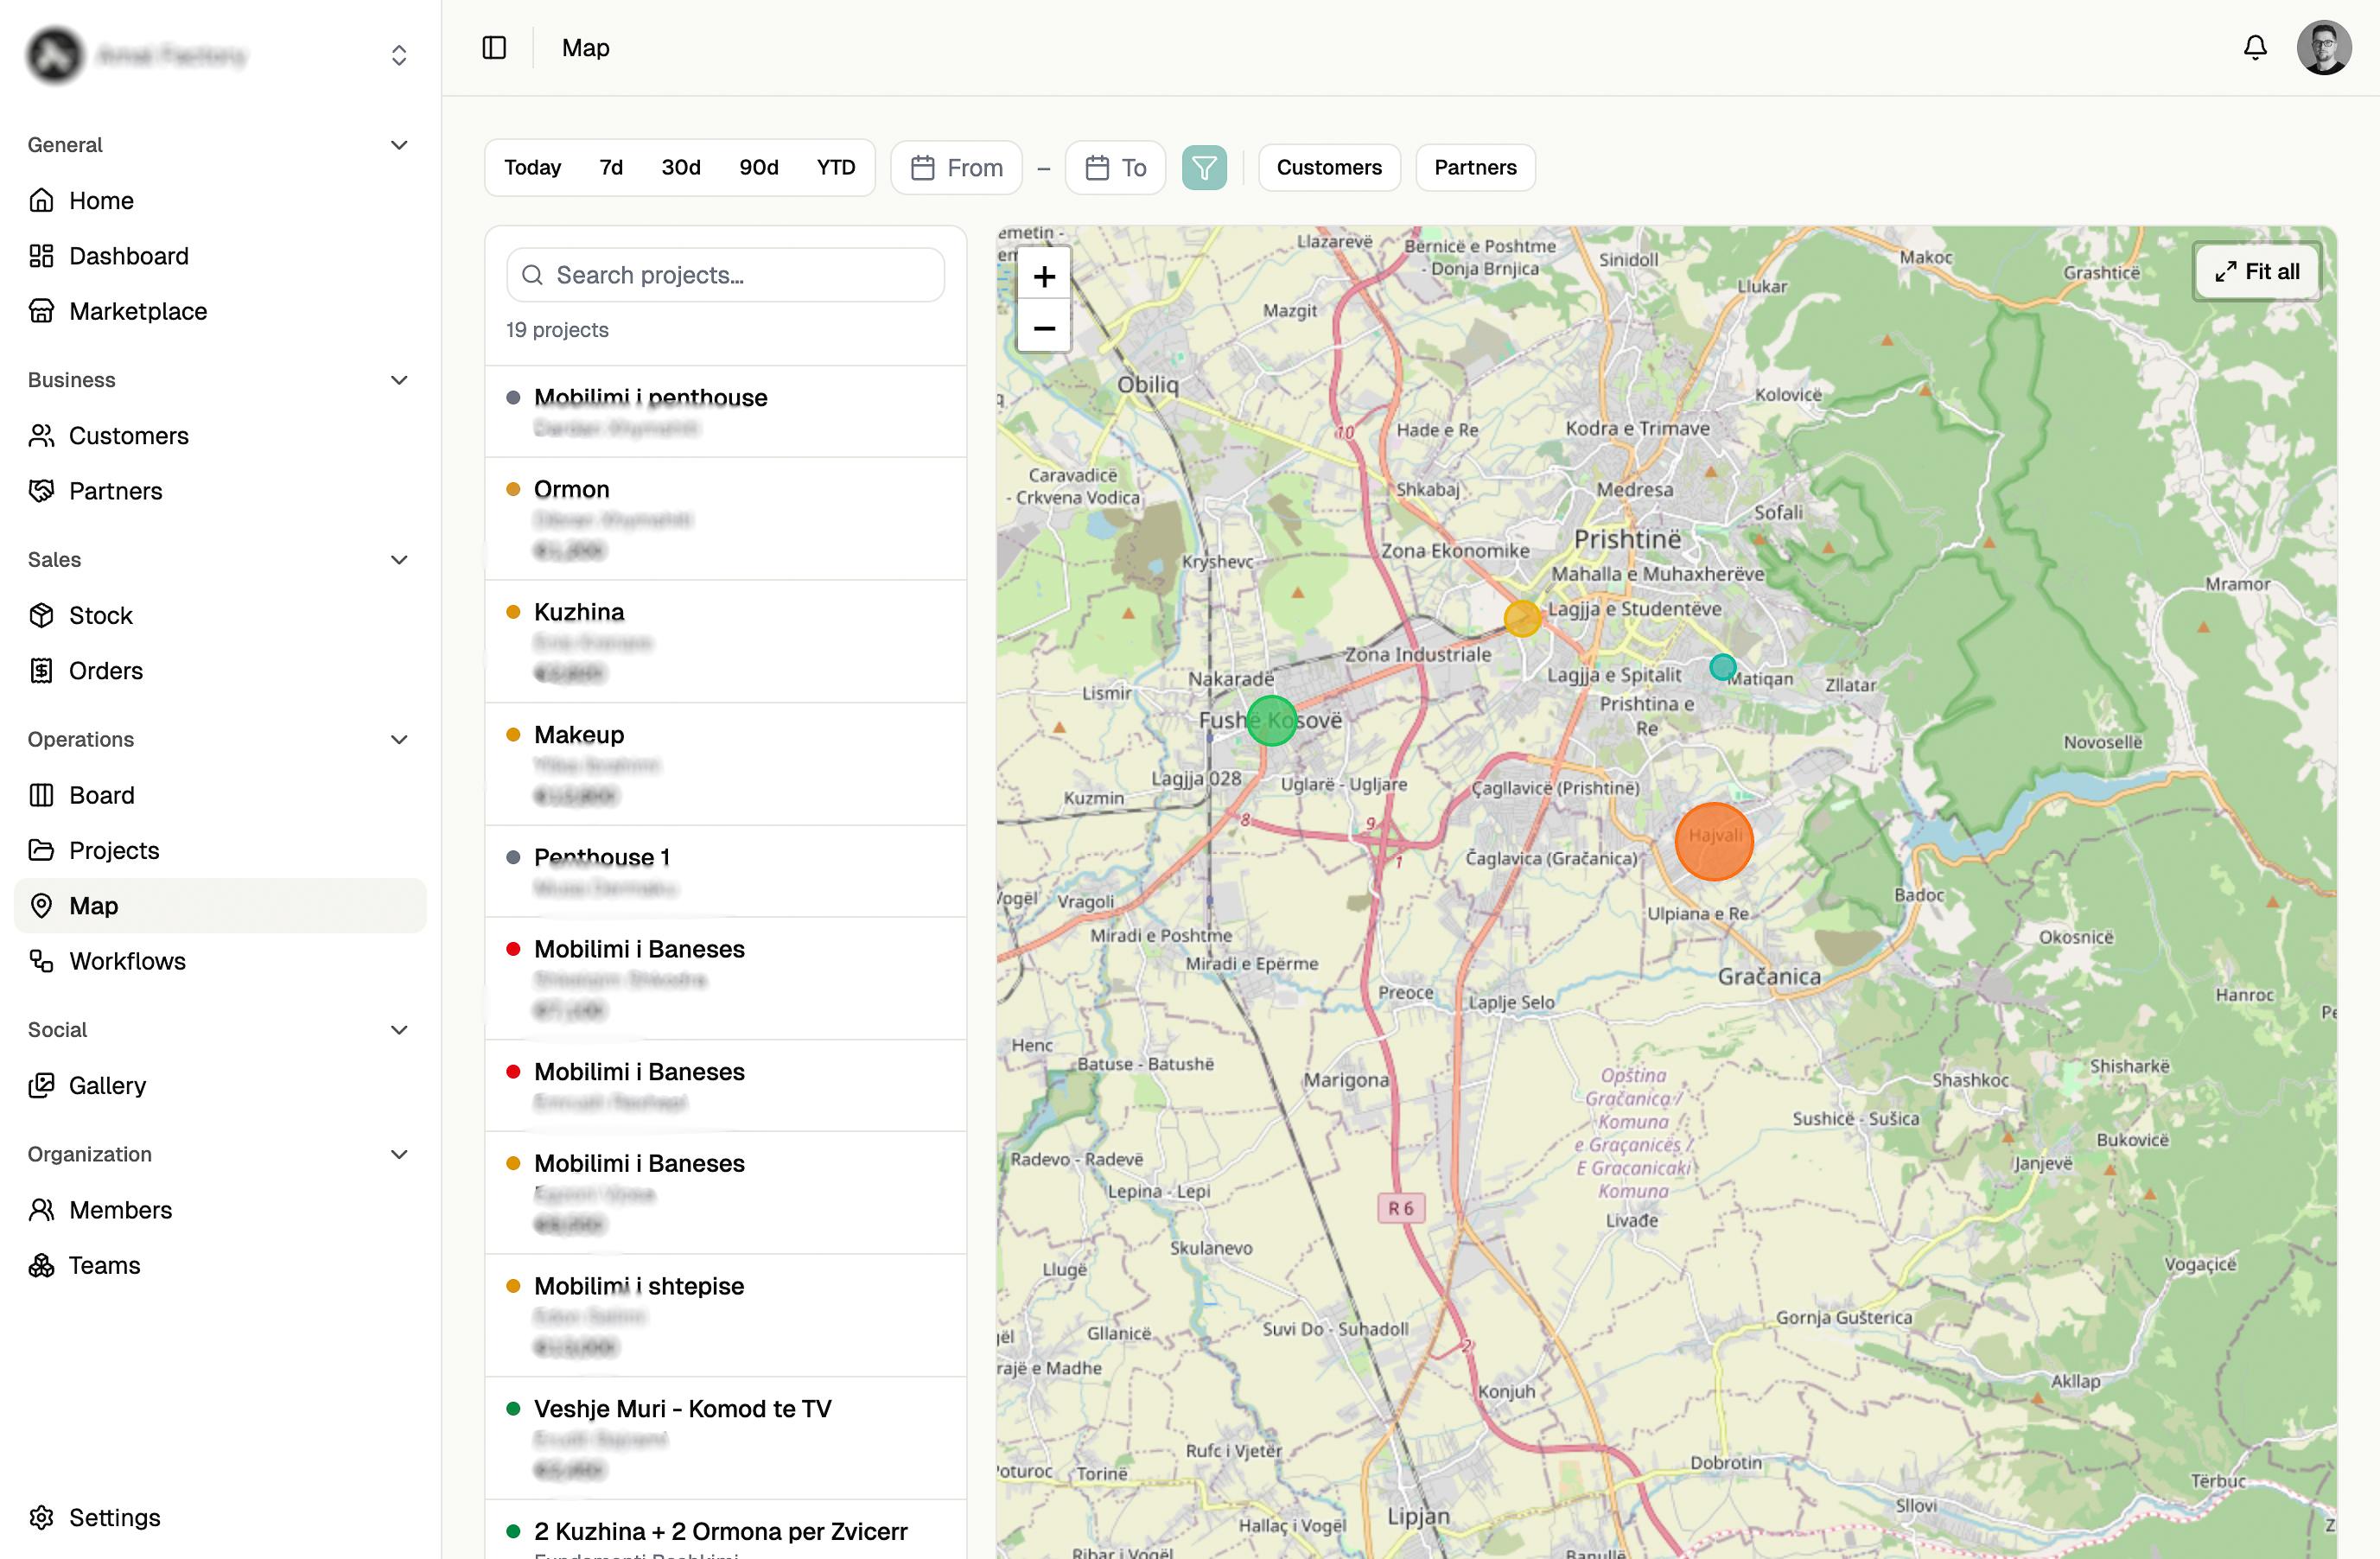
Task: Collapse the Sales section
Action: point(399,560)
